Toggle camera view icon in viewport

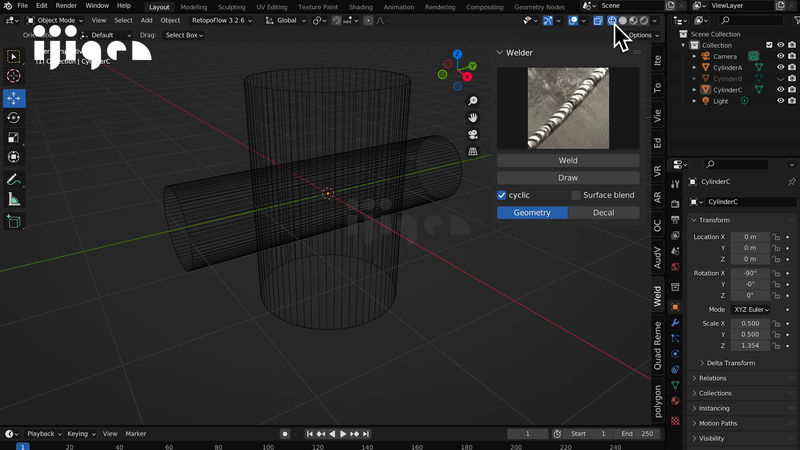(x=473, y=134)
